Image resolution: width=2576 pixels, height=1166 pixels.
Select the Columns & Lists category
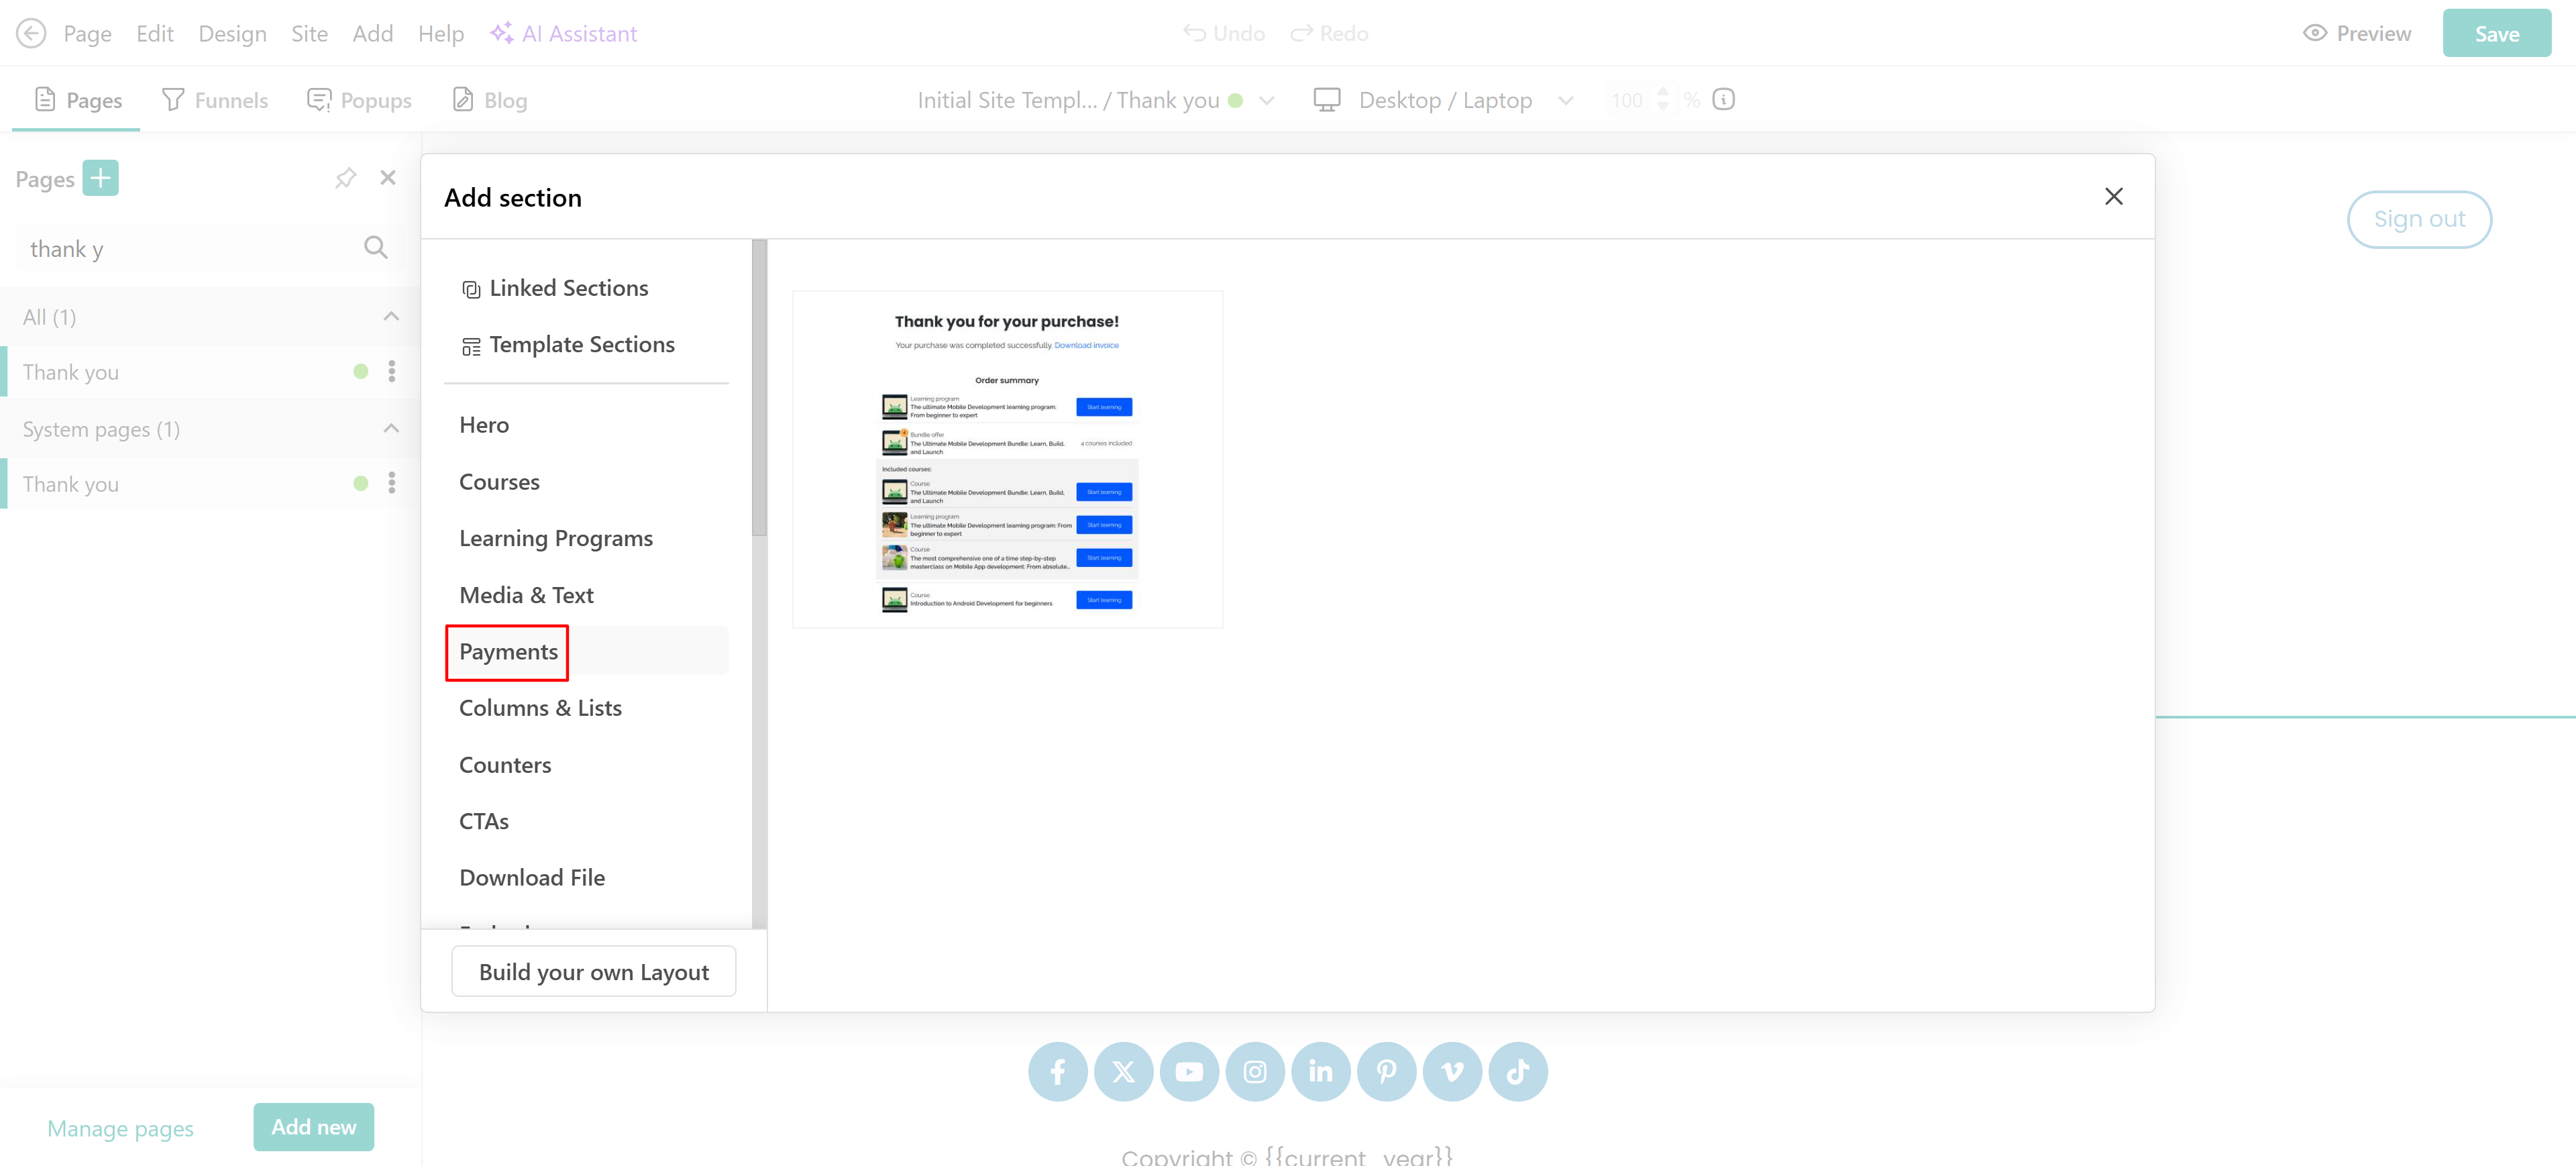point(540,708)
